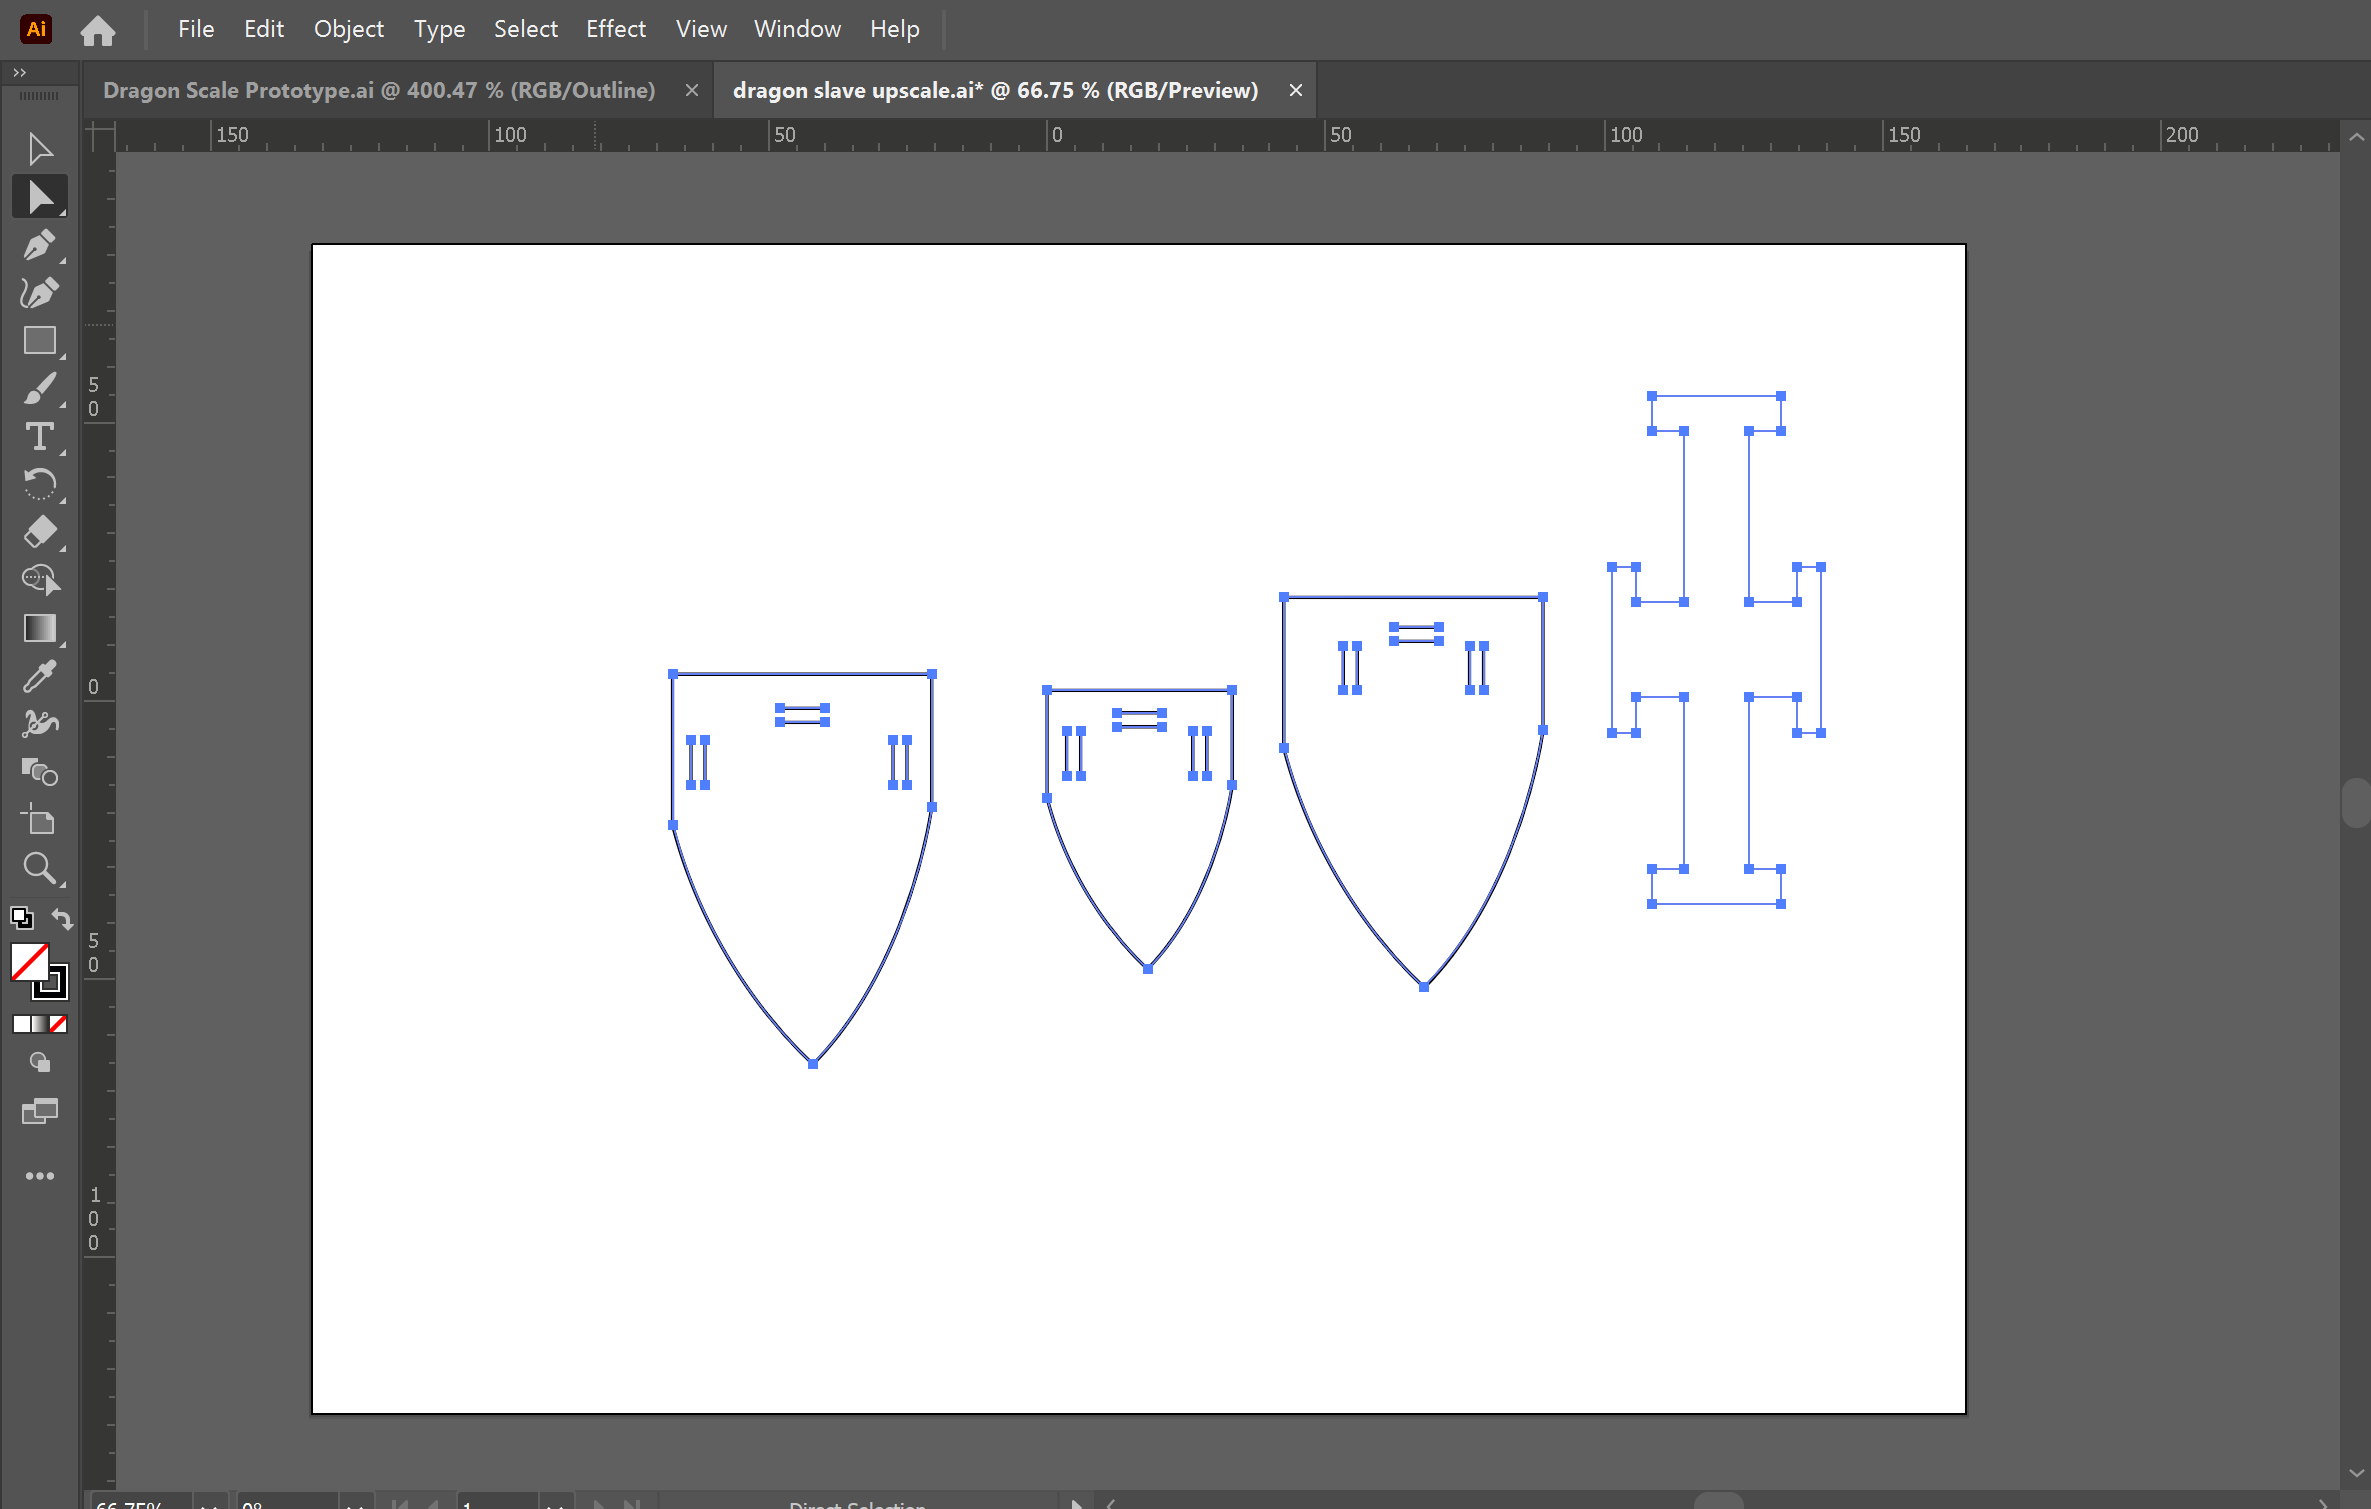This screenshot has width=2371, height=1509.
Task: Open the Object menu
Action: pyautogui.click(x=346, y=29)
